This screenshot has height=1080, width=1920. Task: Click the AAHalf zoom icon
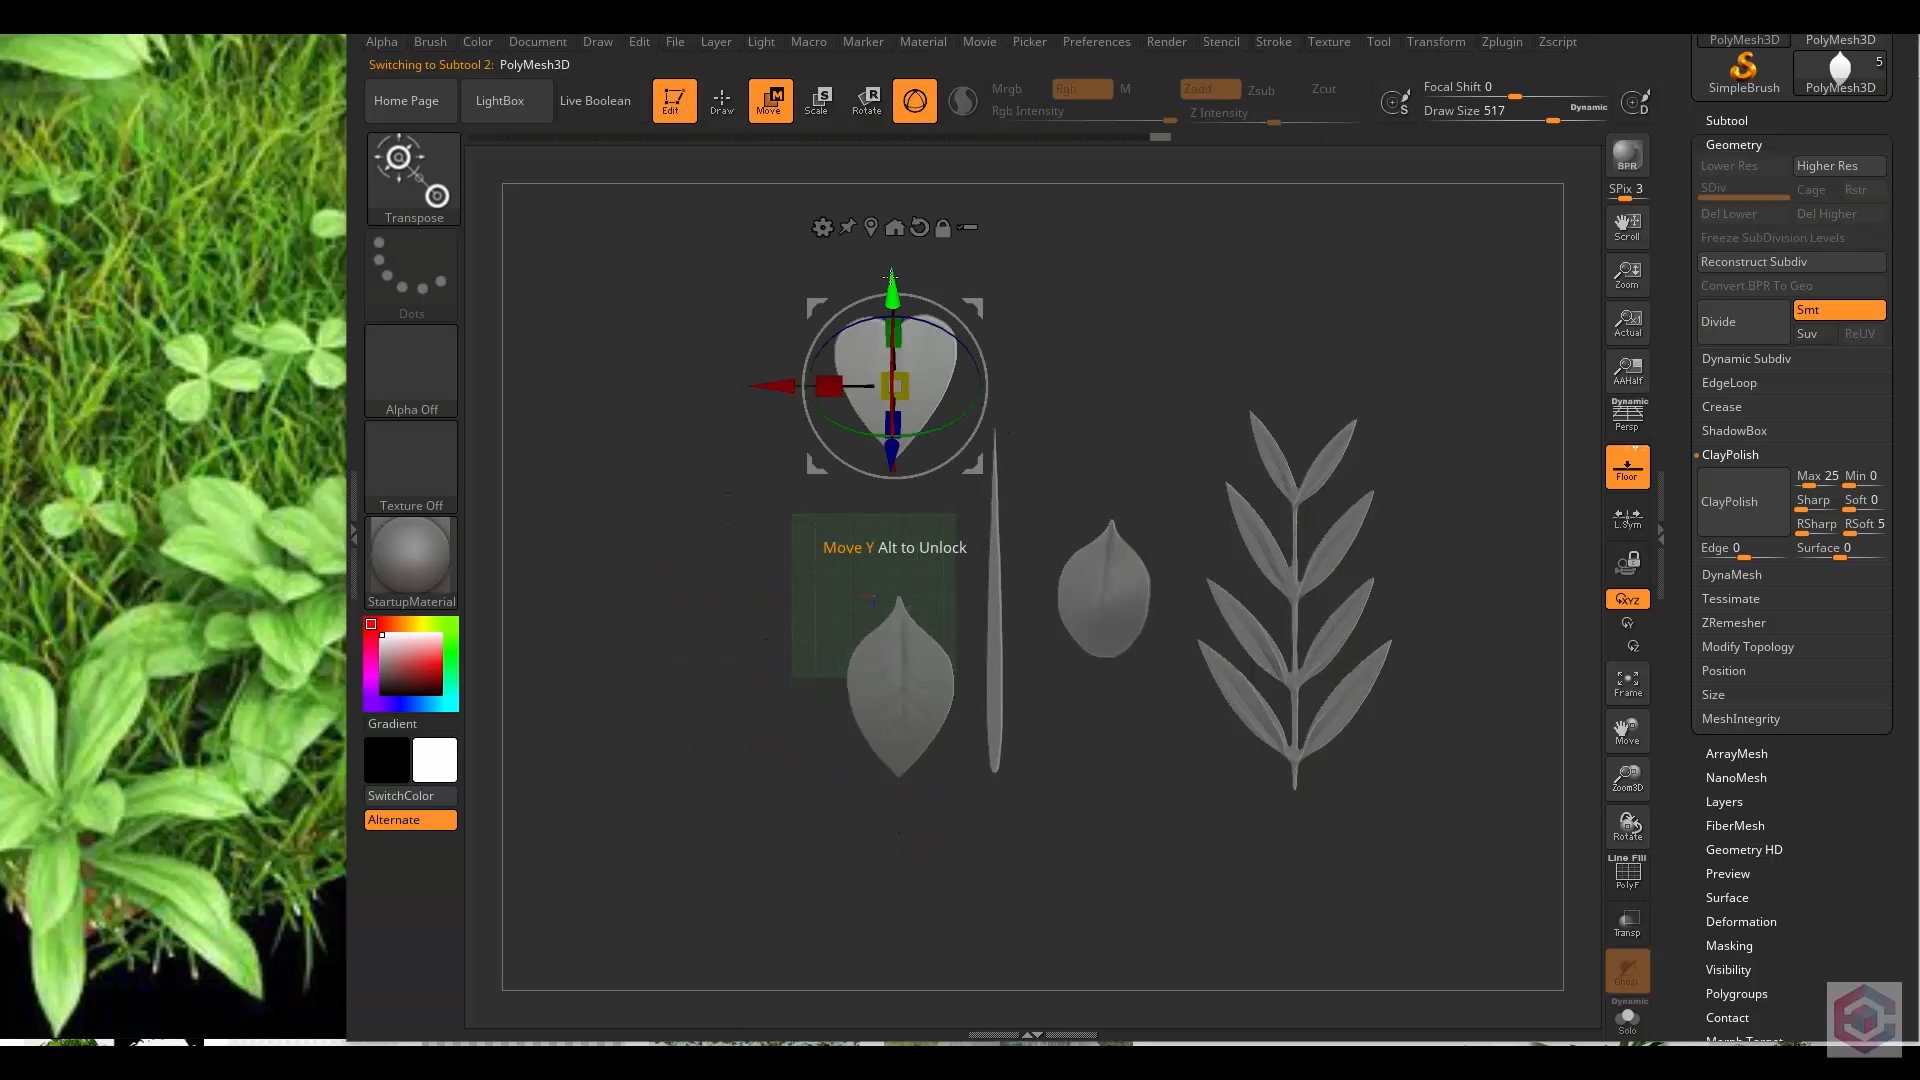1627,370
